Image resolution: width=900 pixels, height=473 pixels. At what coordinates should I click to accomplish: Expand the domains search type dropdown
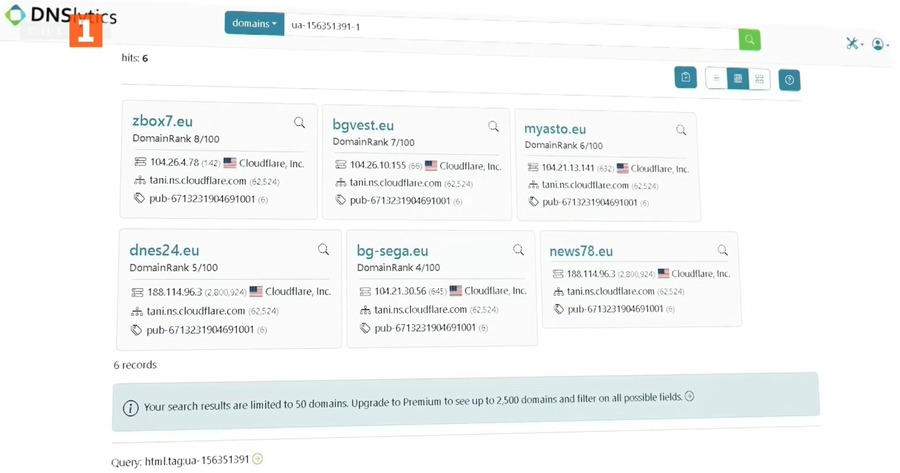(x=254, y=23)
